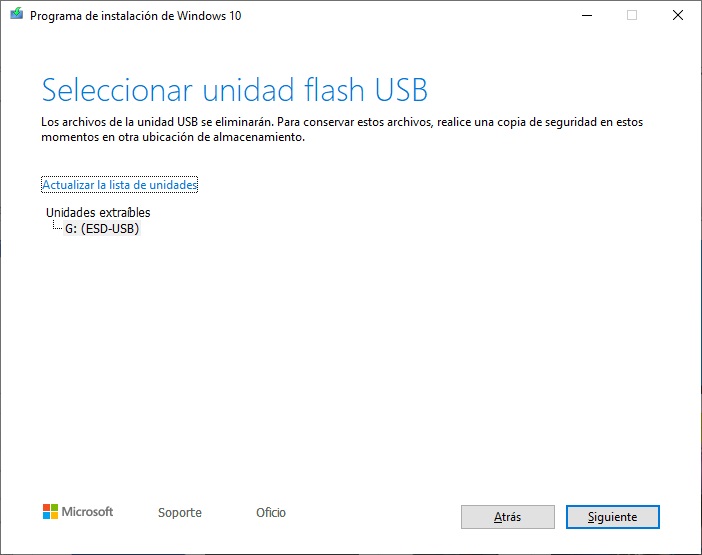The width and height of the screenshot is (702, 555).
Task: Refresh via Actualizar la lista de unidades
Action: click(x=120, y=185)
